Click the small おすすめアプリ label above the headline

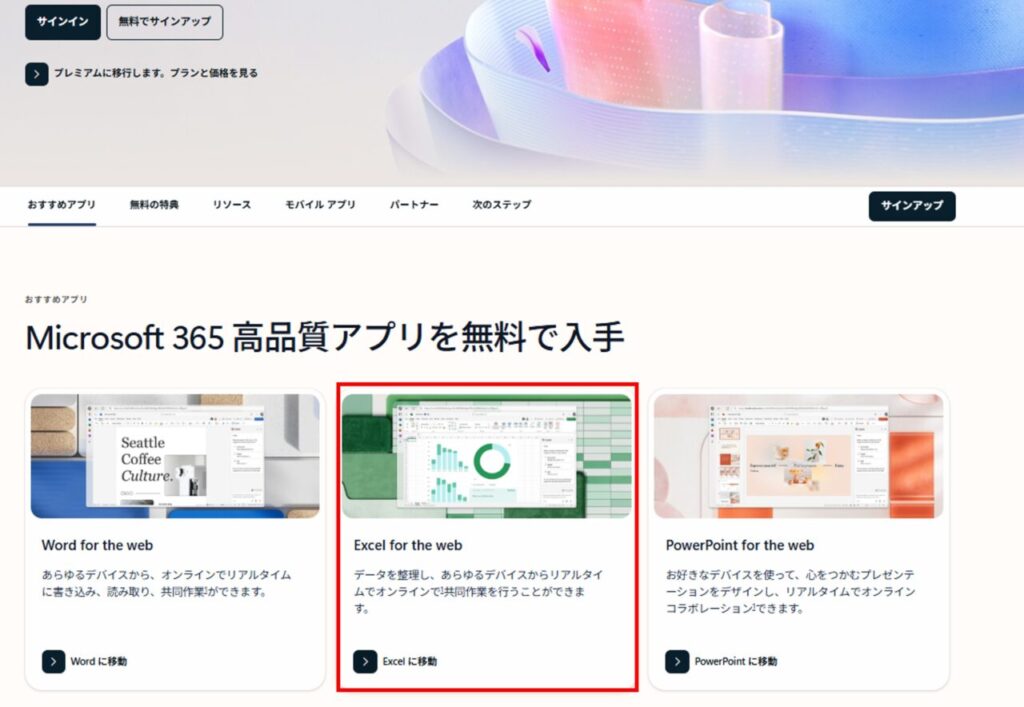[x=56, y=300]
